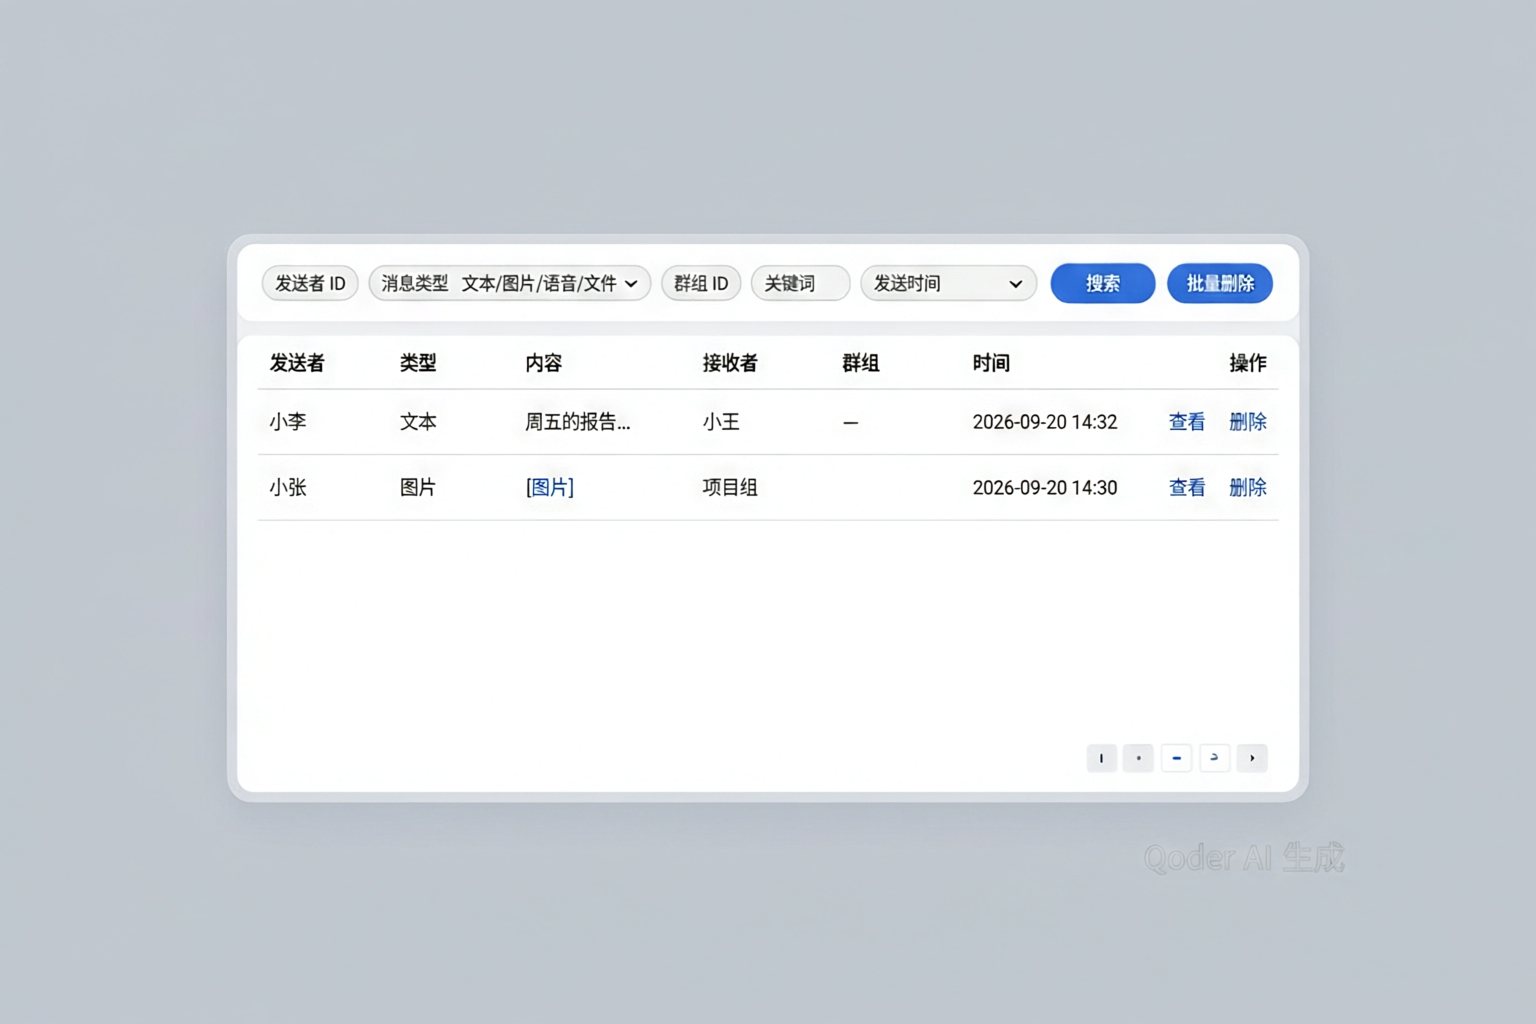Click the next page arrow in pagination

pyautogui.click(x=1252, y=758)
